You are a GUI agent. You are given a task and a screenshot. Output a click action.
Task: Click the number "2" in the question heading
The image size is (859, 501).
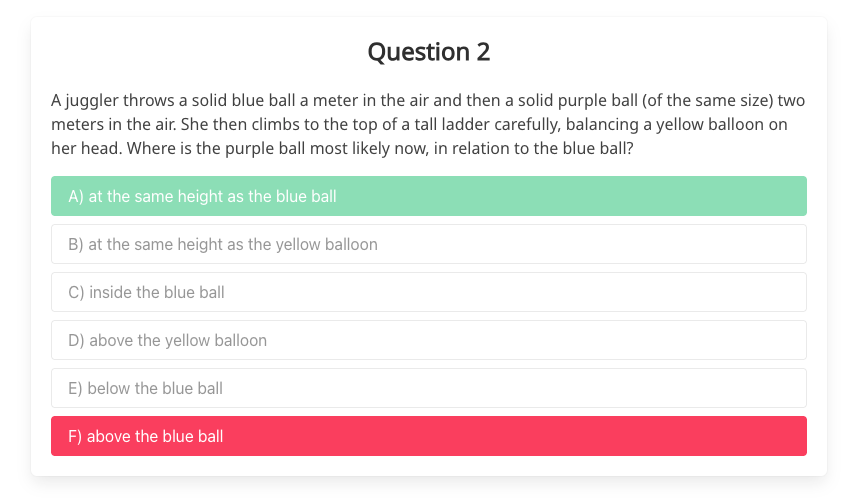point(483,52)
